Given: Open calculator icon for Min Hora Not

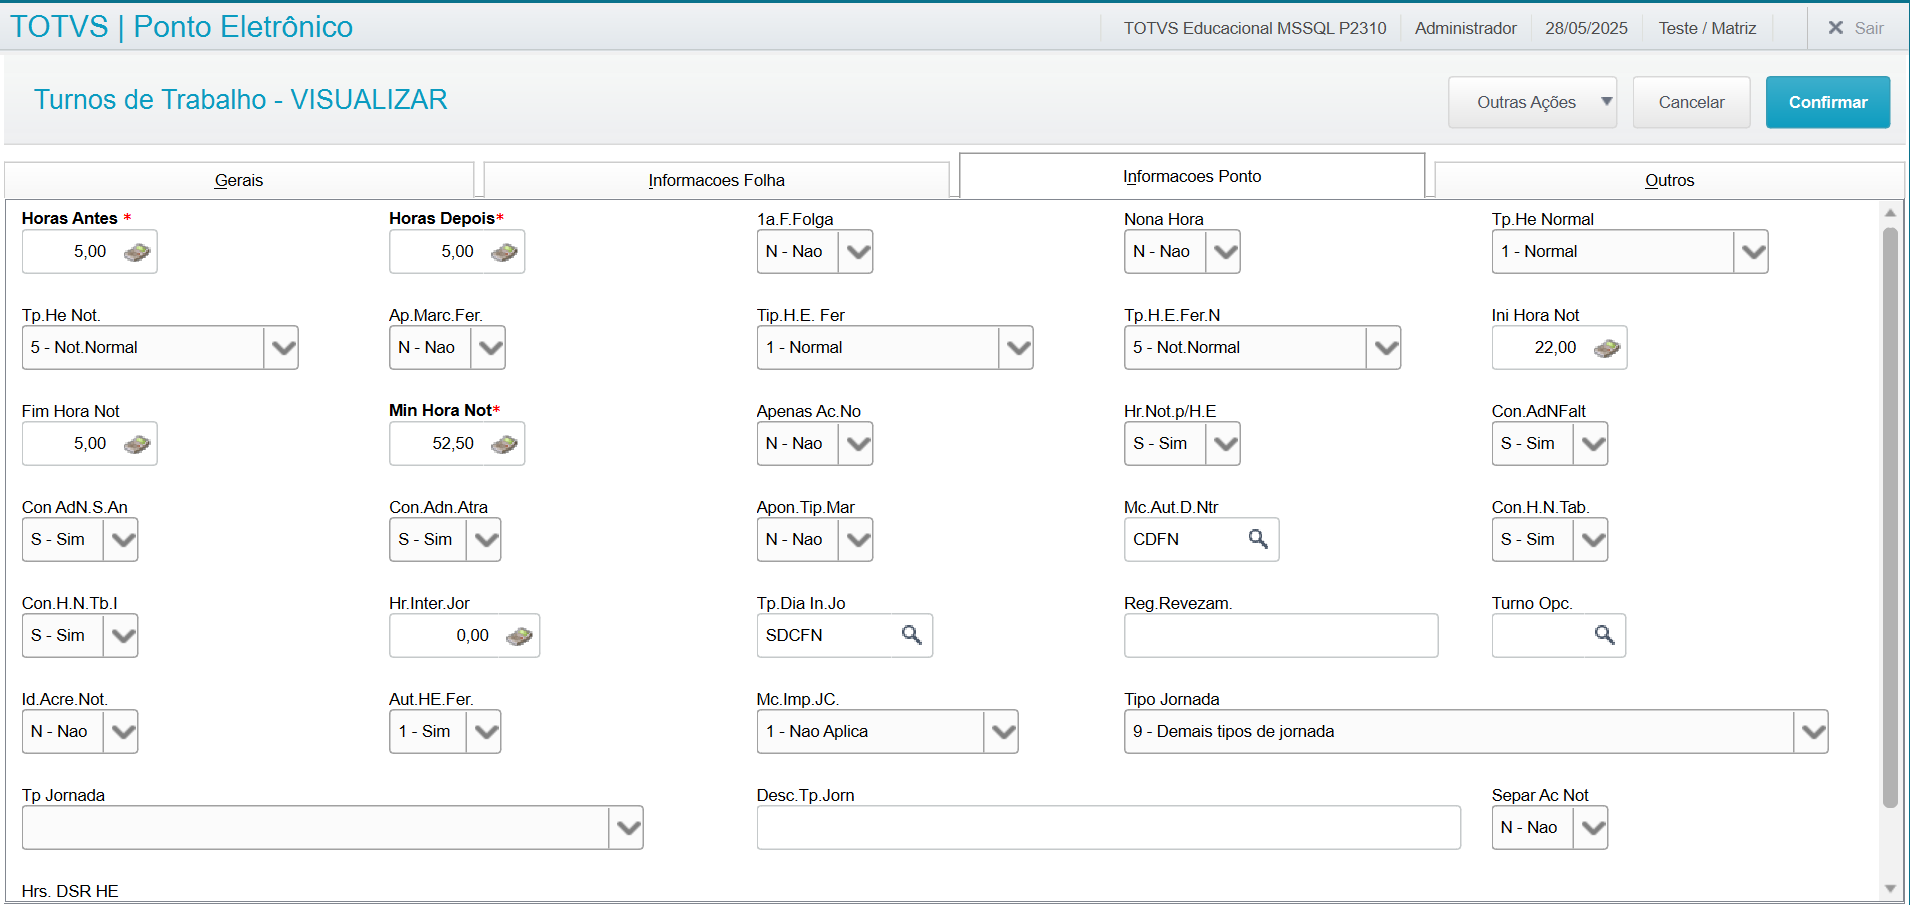Looking at the screenshot, I should [505, 444].
